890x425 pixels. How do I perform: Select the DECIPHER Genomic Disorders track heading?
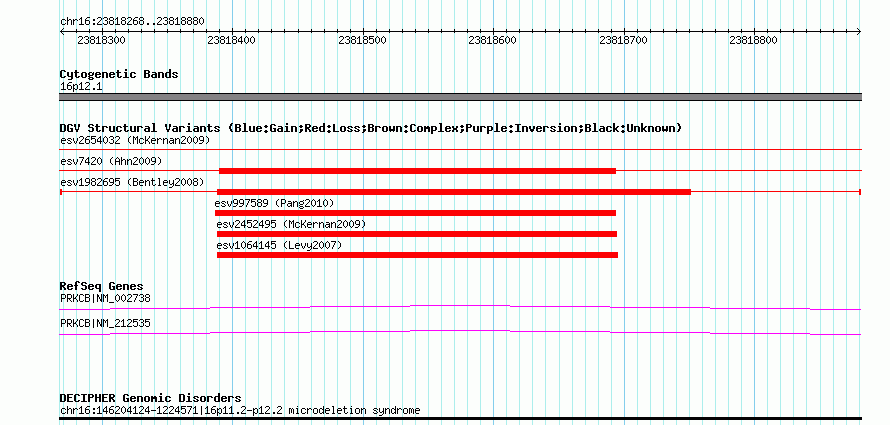click(x=150, y=398)
